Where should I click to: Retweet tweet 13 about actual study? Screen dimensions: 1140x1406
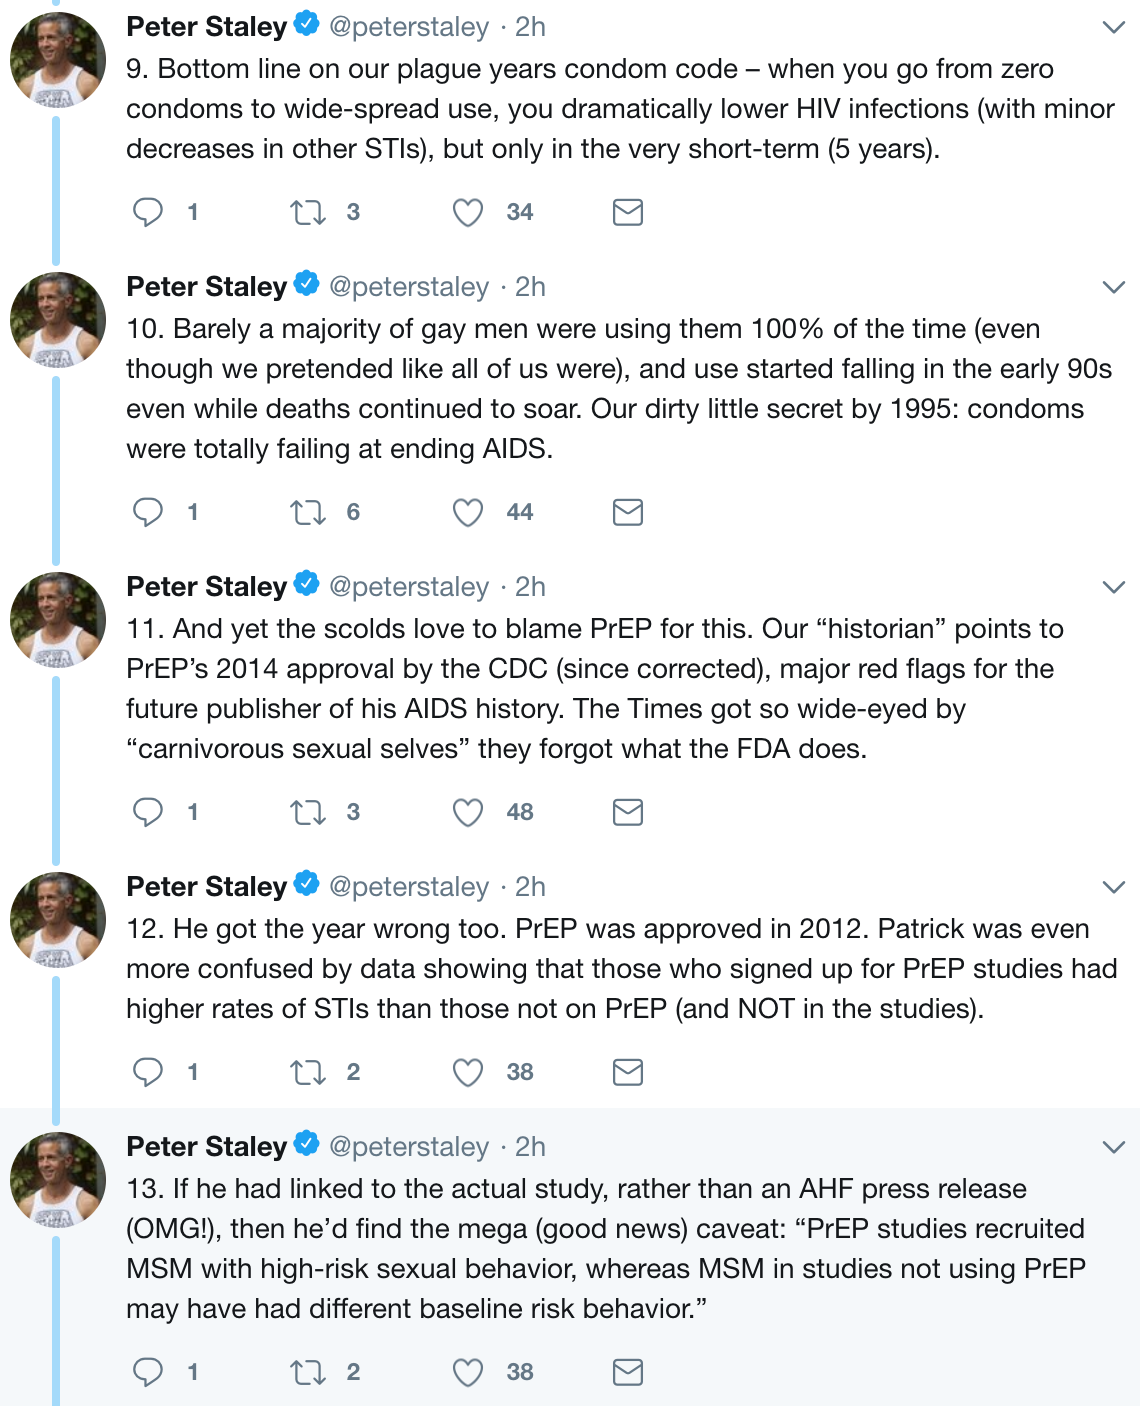pyautogui.click(x=307, y=1372)
